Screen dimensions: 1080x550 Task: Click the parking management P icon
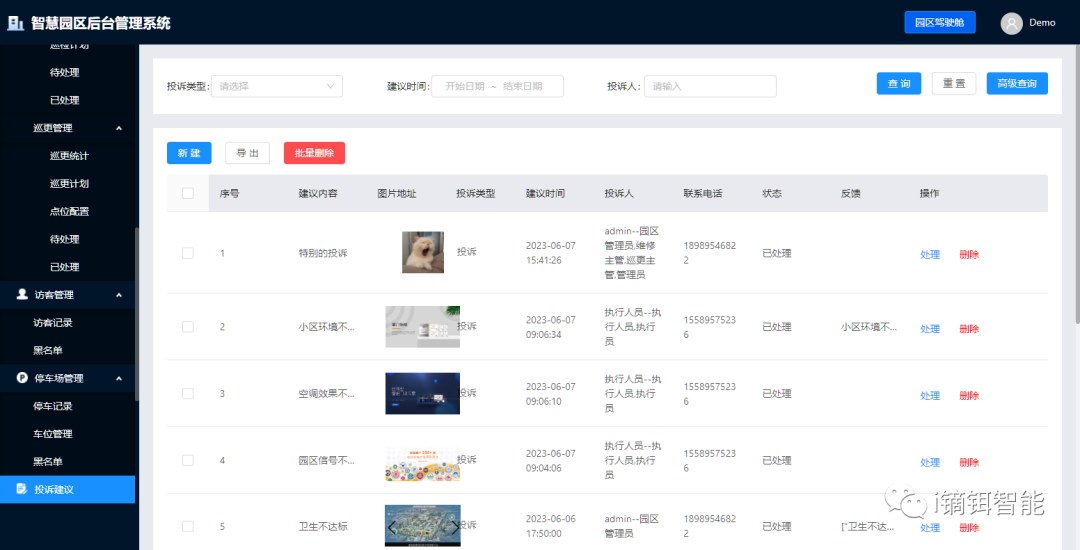click(23, 378)
